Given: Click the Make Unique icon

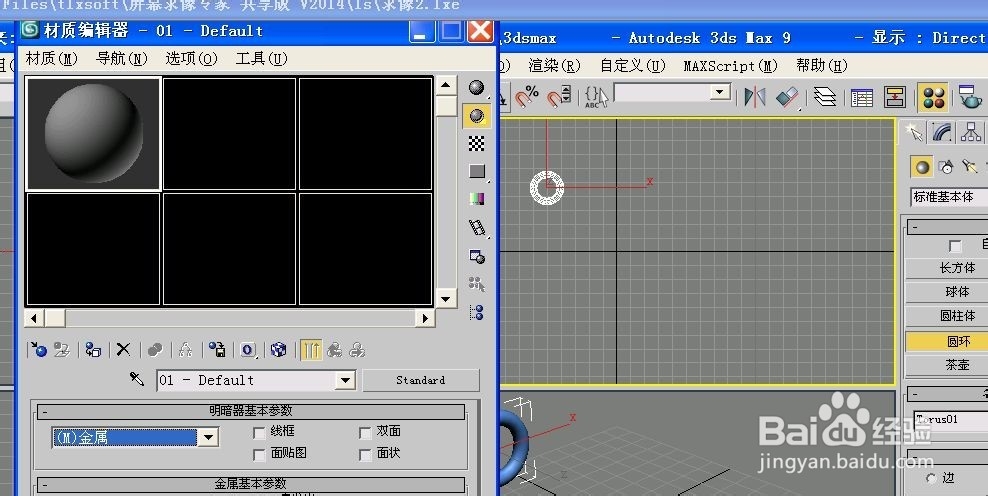Looking at the screenshot, I should (x=185, y=350).
